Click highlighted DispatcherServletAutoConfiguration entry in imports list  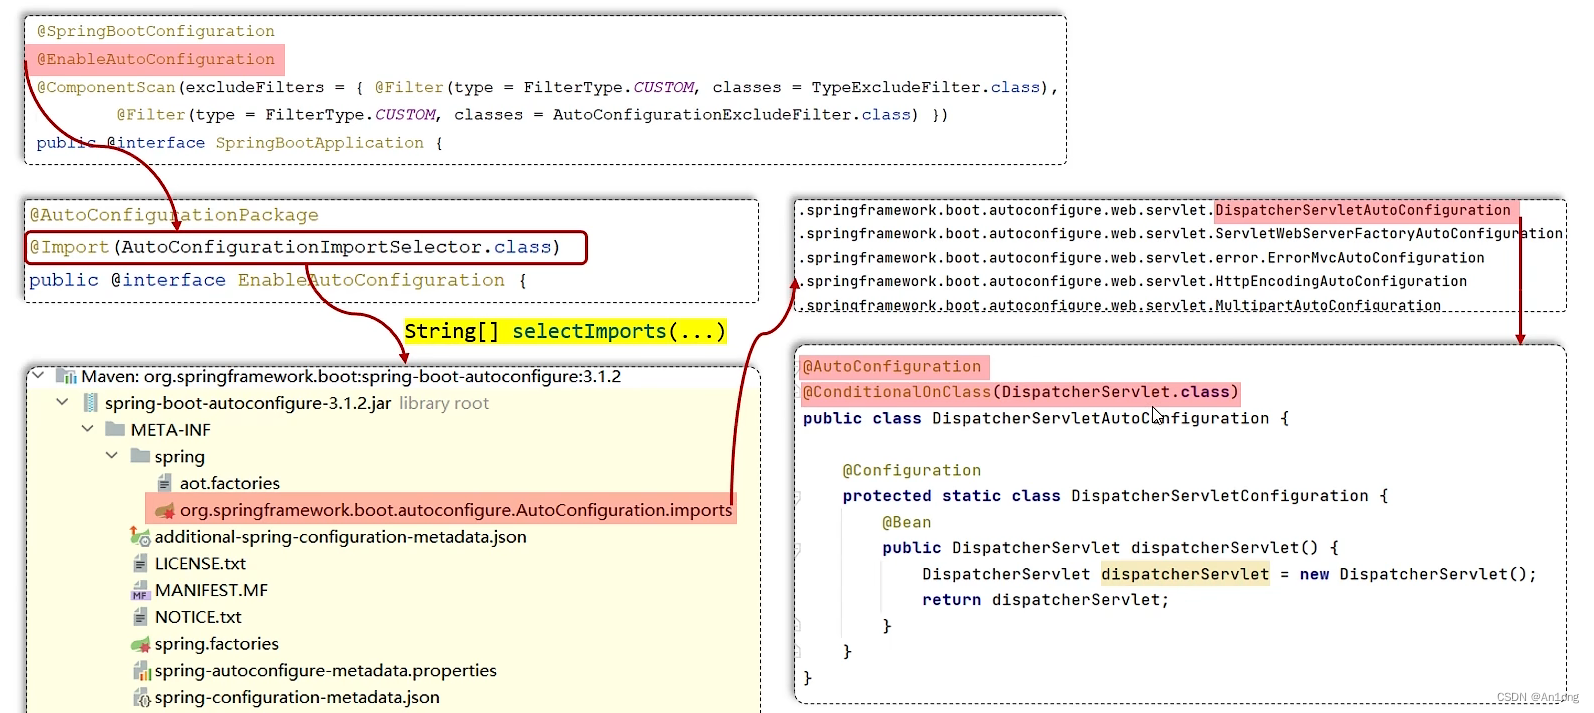[x=1363, y=210]
